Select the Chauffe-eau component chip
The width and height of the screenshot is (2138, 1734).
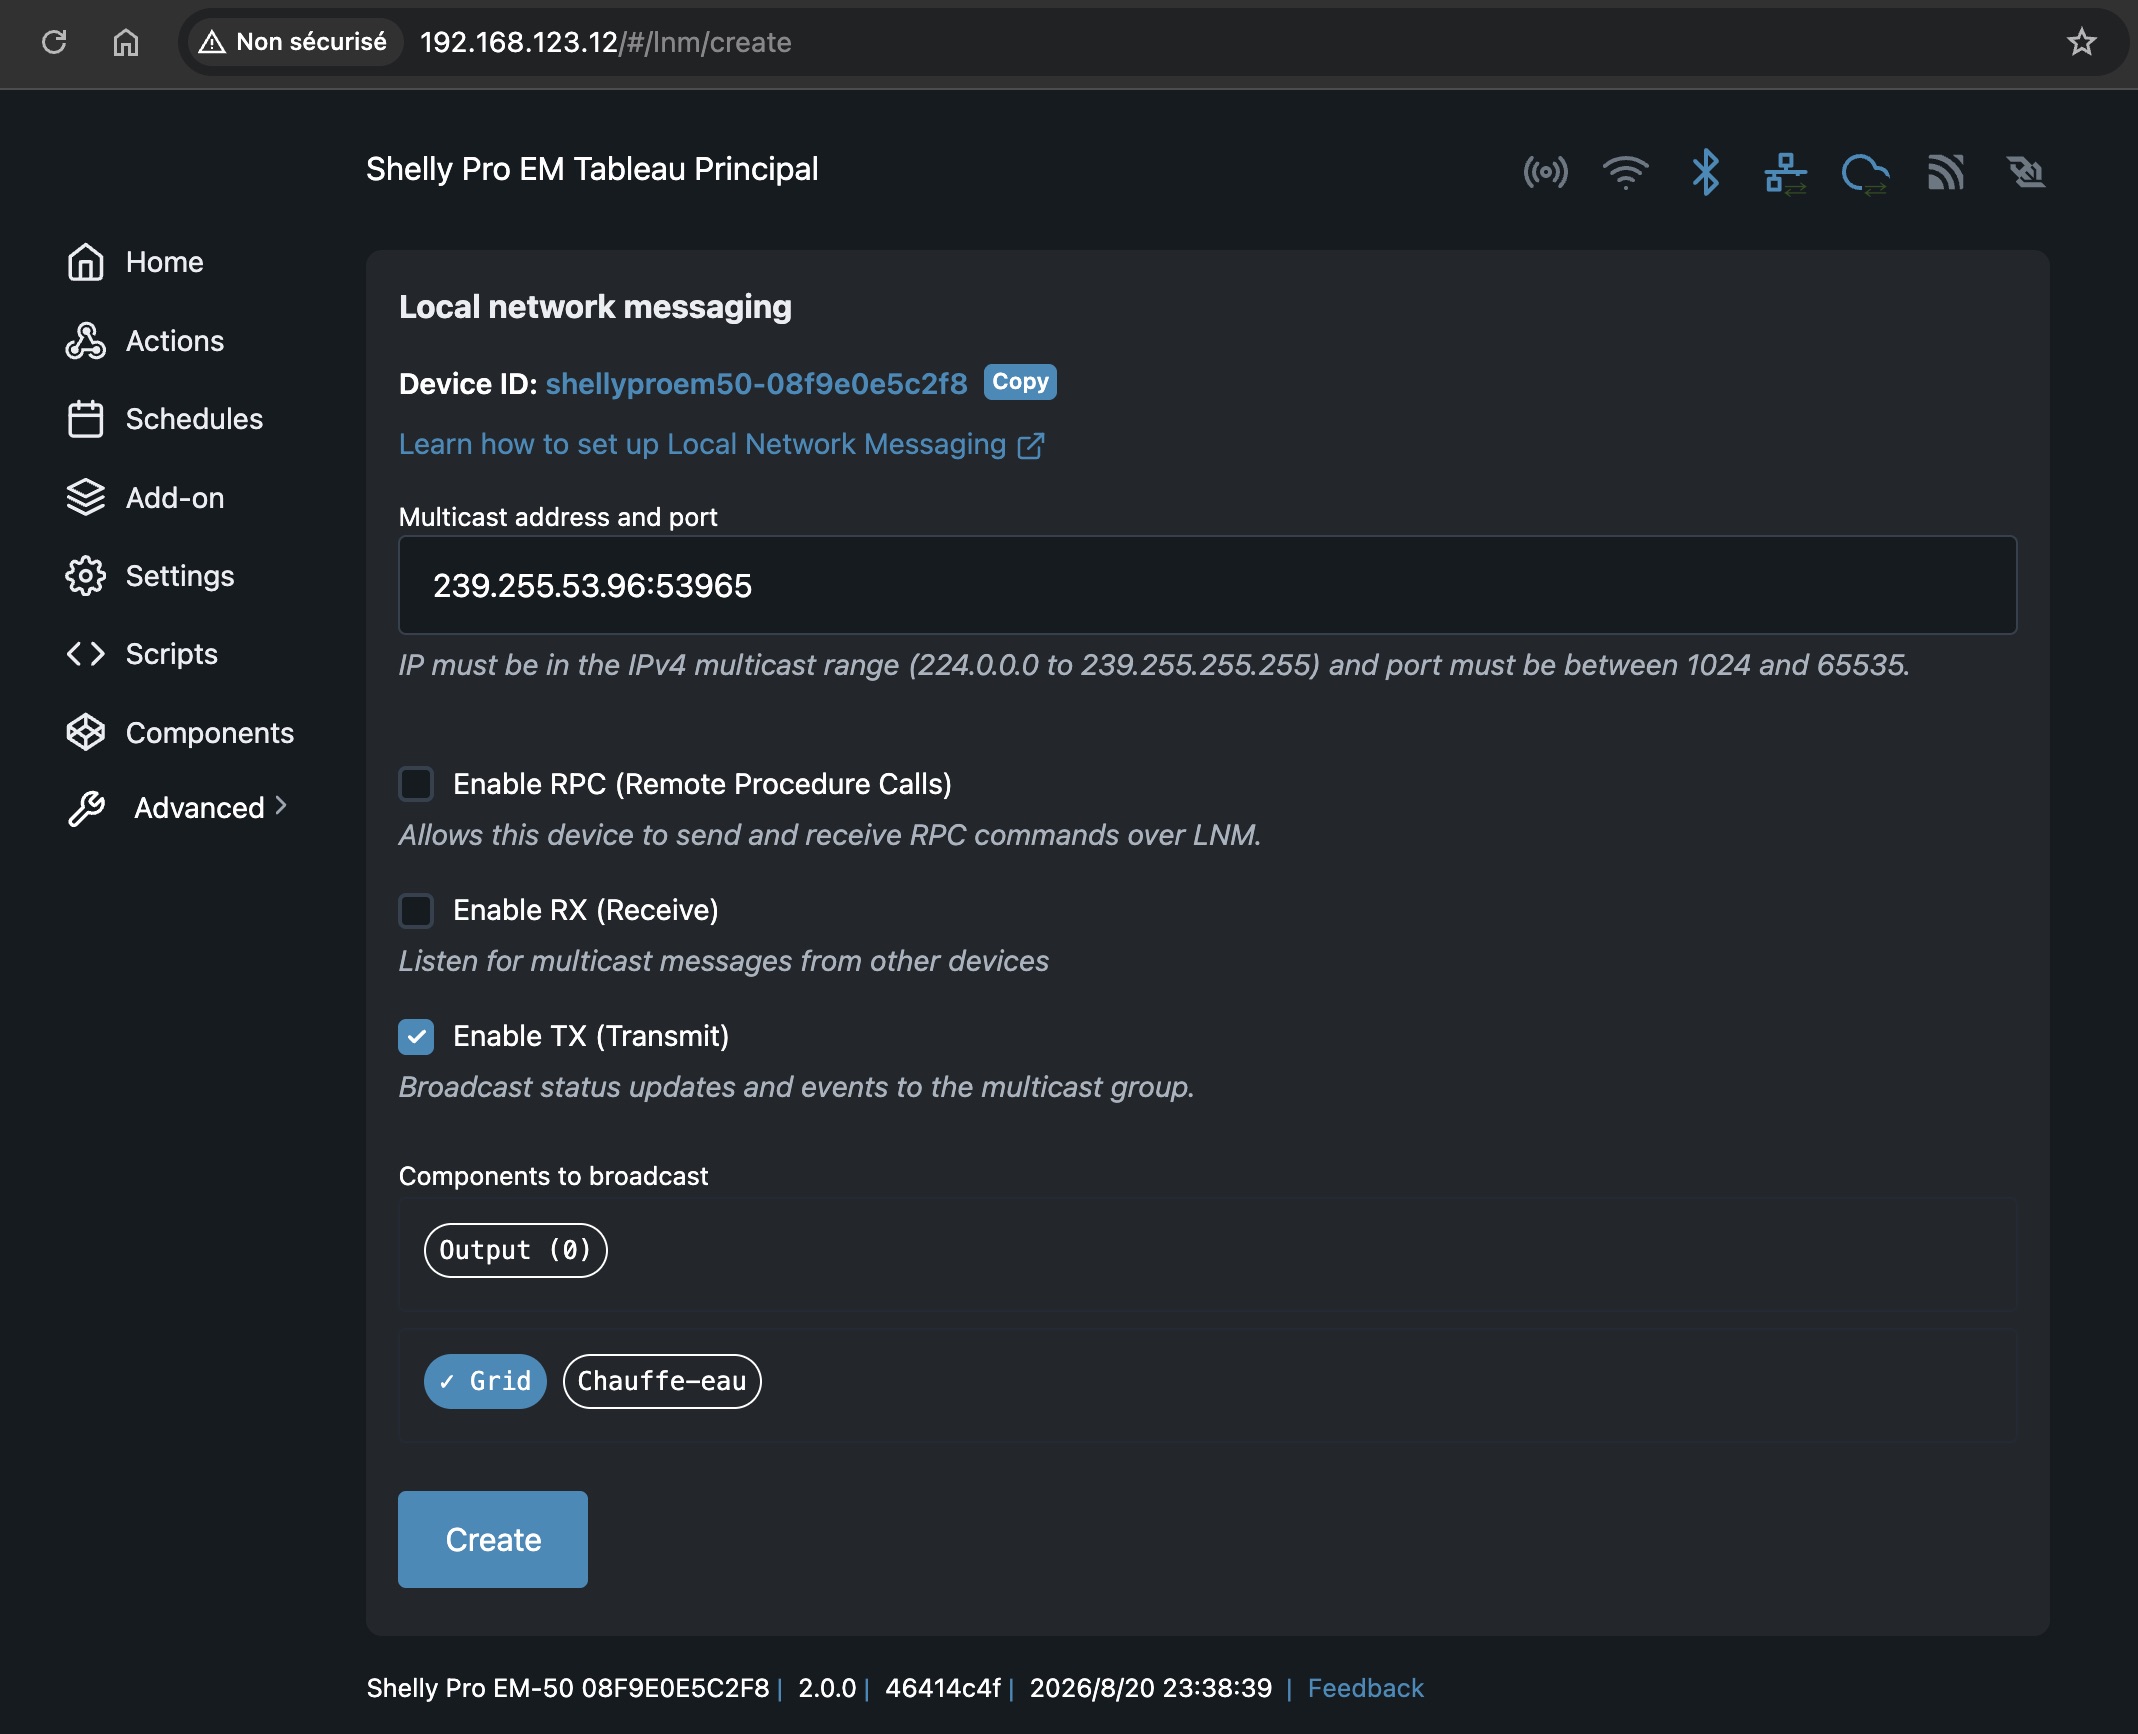click(662, 1381)
